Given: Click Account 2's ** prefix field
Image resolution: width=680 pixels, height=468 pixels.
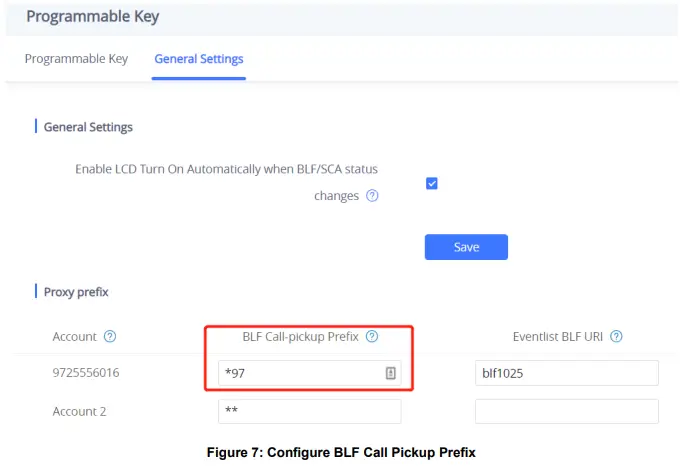Looking at the screenshot, I should pyautogui.click(x=309, y=411).
